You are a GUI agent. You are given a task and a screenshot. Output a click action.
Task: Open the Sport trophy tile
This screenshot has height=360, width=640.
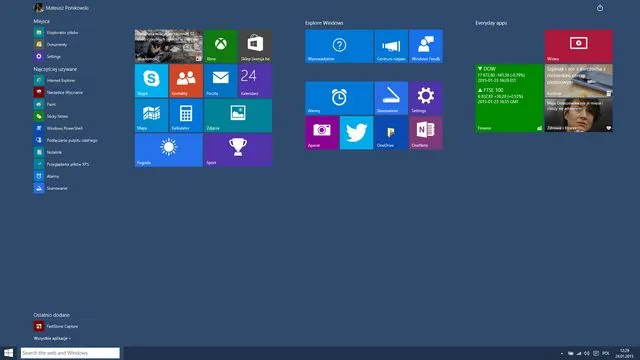pos(238,150)
